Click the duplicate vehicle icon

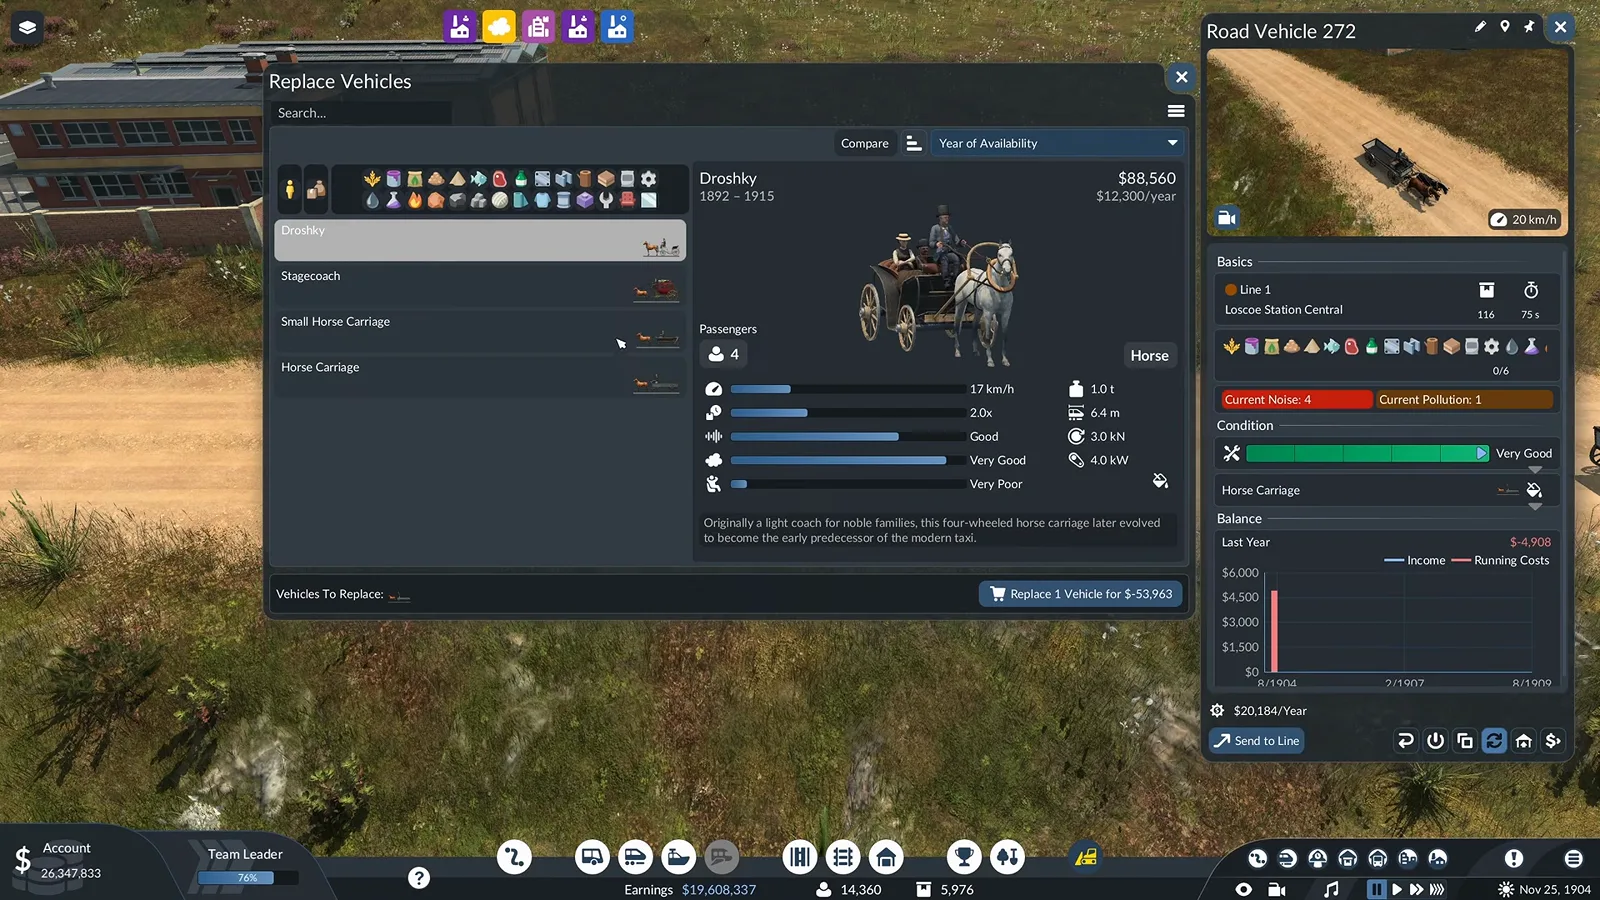(1465, 741)
